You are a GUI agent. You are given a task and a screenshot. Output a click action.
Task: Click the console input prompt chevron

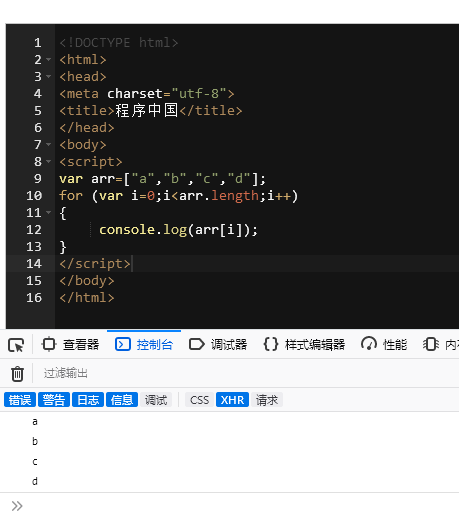pos(17,506)
